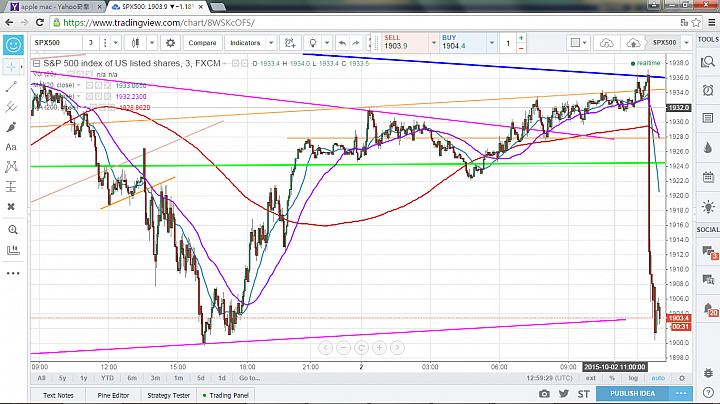Expand Publish Idea ellipsis options
Screen dimensions: 720x404
tap(681, 393)
